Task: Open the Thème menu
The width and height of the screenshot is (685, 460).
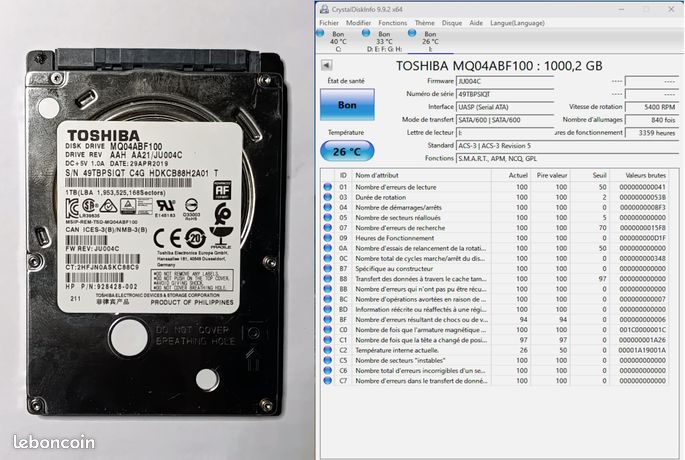Action: (424, 23)
